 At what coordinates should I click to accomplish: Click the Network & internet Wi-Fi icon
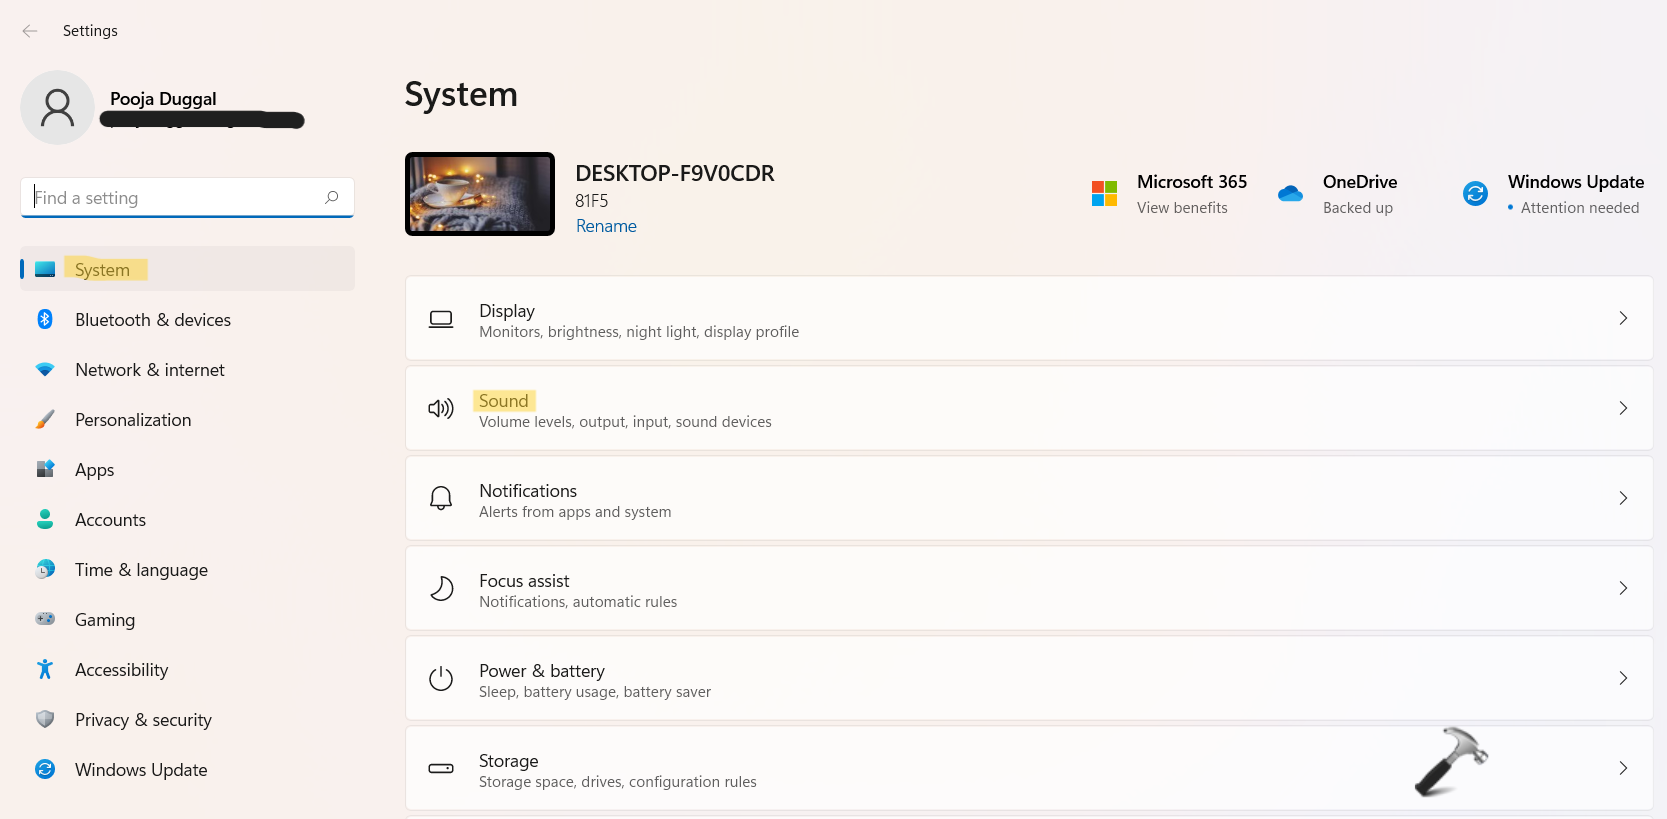[x=45, y=369]
